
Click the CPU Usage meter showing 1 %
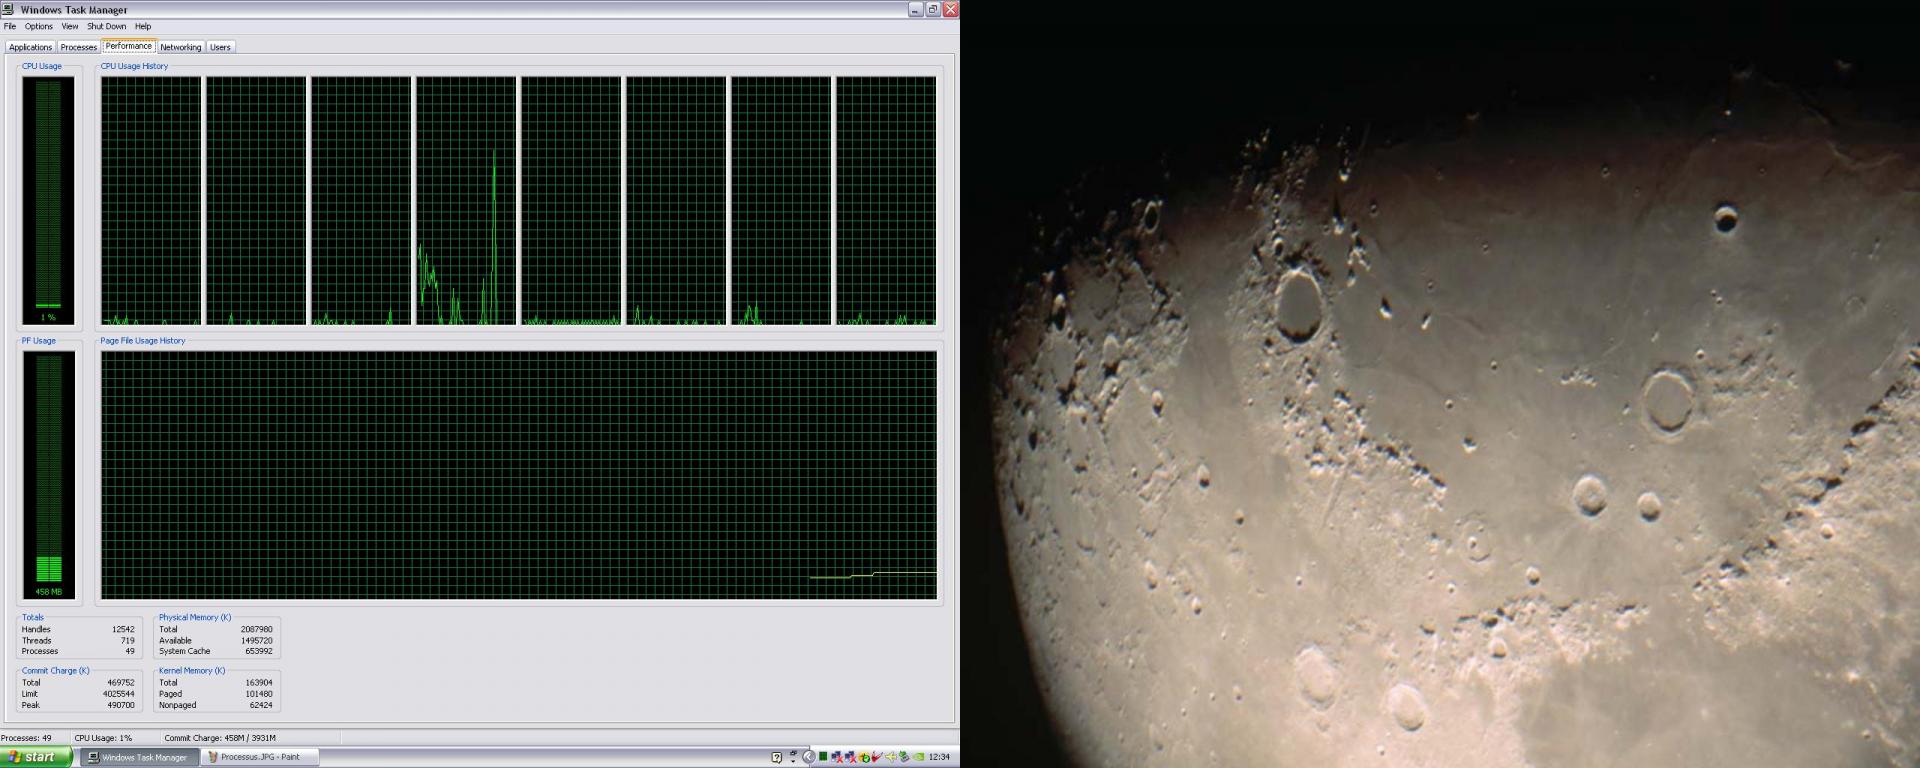pyautogui.click(x=48, y=200)
